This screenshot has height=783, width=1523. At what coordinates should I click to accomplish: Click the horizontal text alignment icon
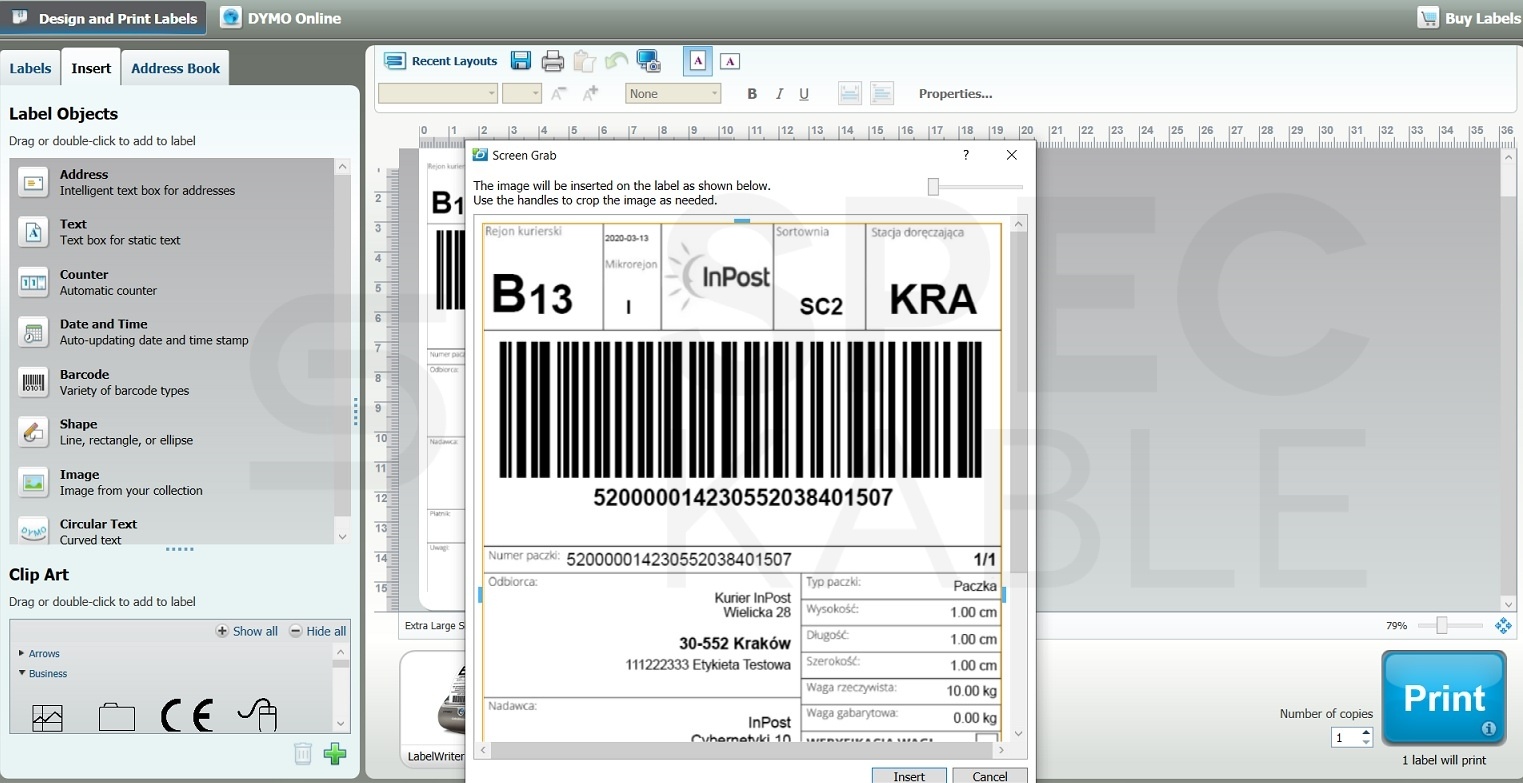[882, 94]
